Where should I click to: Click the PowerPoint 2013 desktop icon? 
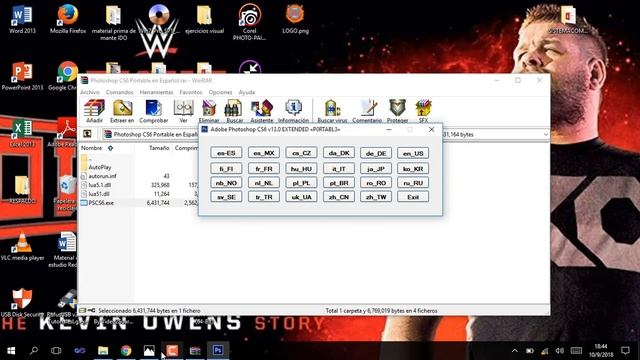point(22,76)
